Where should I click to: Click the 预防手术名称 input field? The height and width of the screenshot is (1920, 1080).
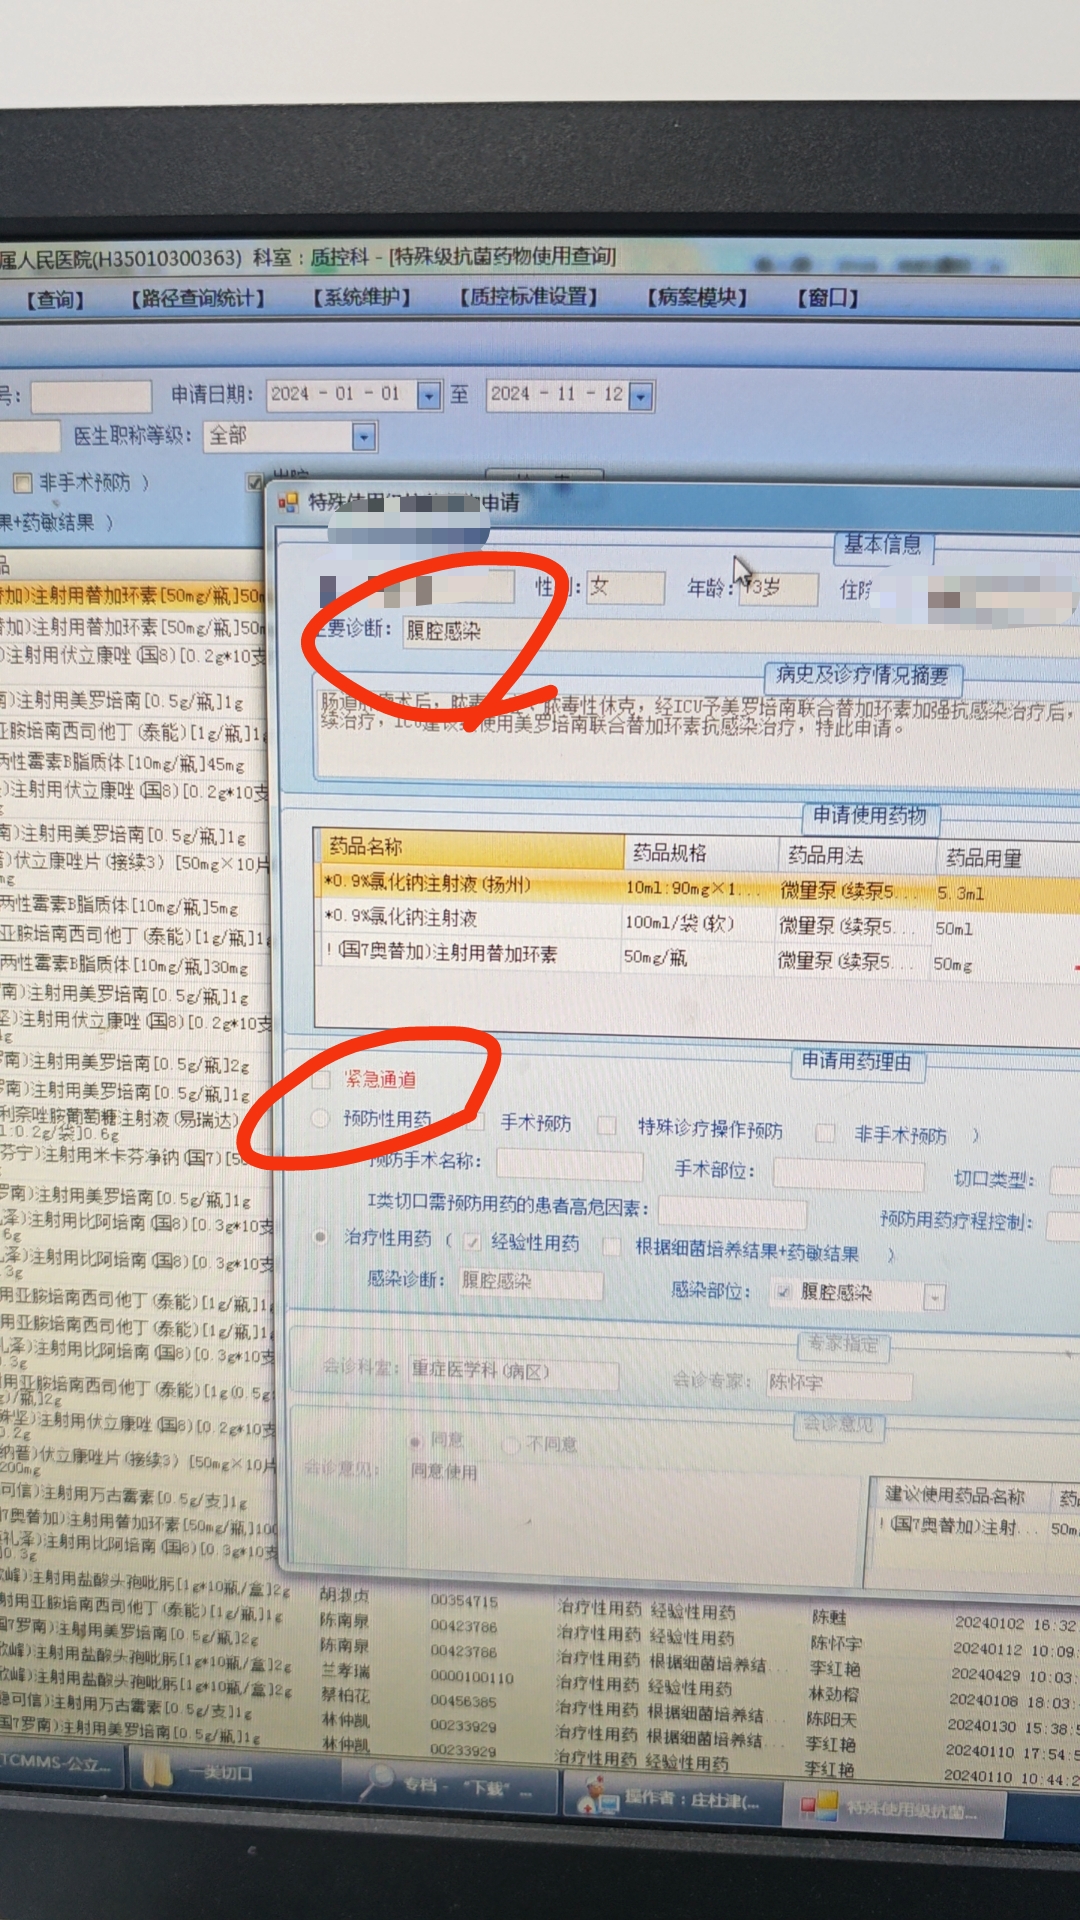(569, 1165)
